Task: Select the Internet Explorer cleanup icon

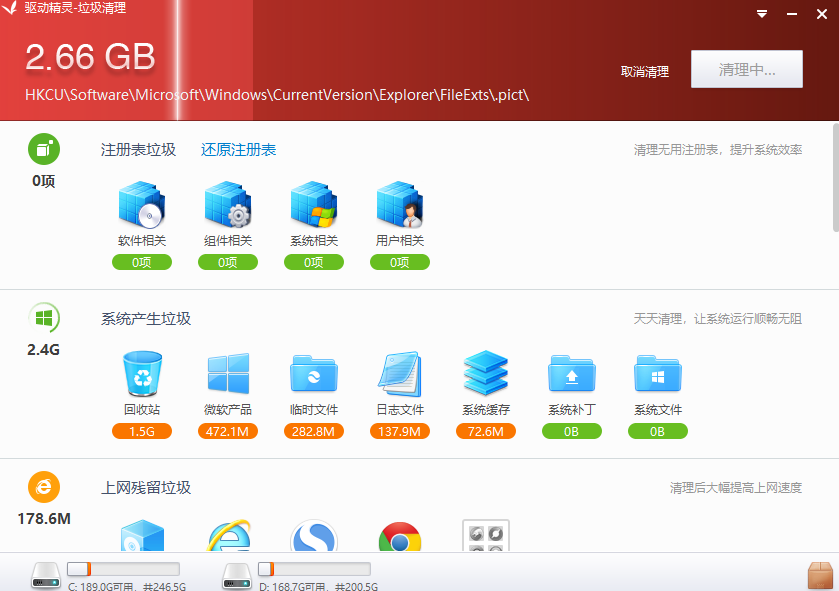Action: (x=227, y=535)
